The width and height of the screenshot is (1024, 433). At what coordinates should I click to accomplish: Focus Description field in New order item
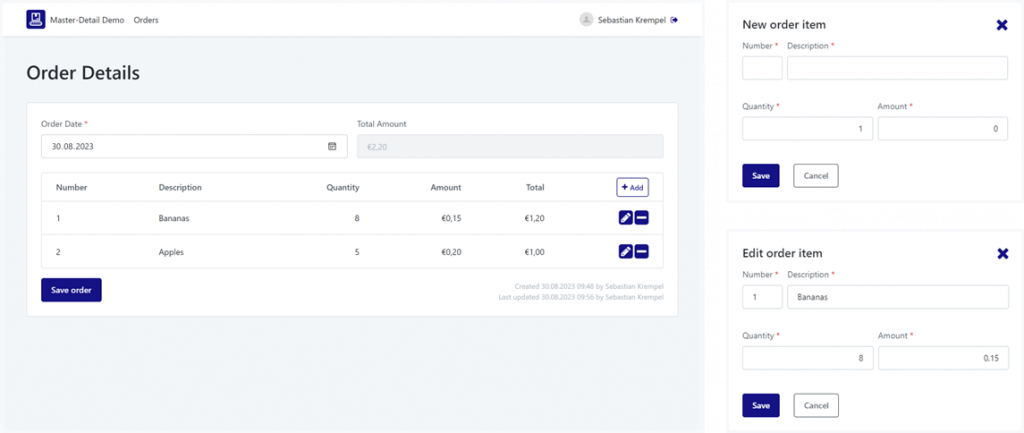[897, 68]
